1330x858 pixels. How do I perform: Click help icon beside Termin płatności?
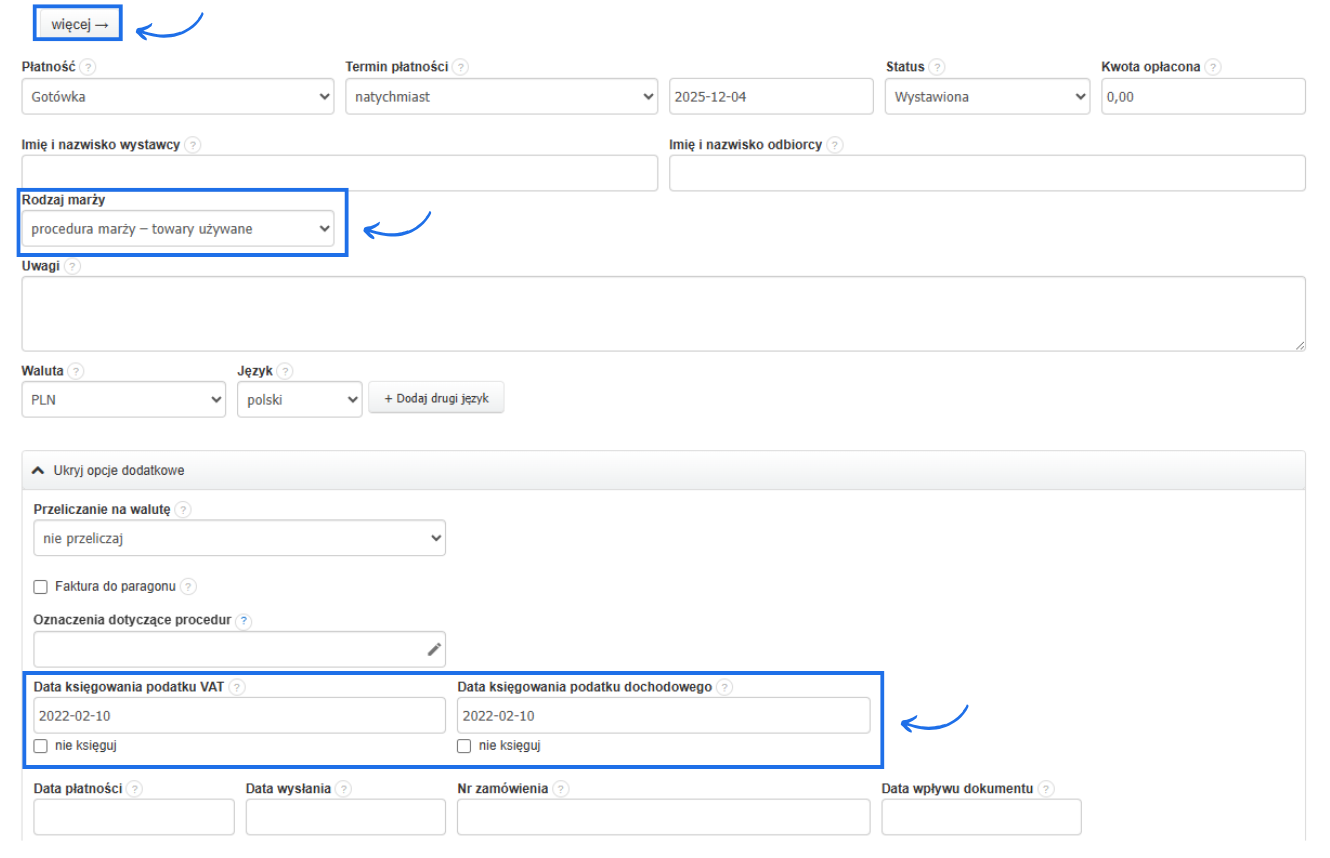click(460, 67)
